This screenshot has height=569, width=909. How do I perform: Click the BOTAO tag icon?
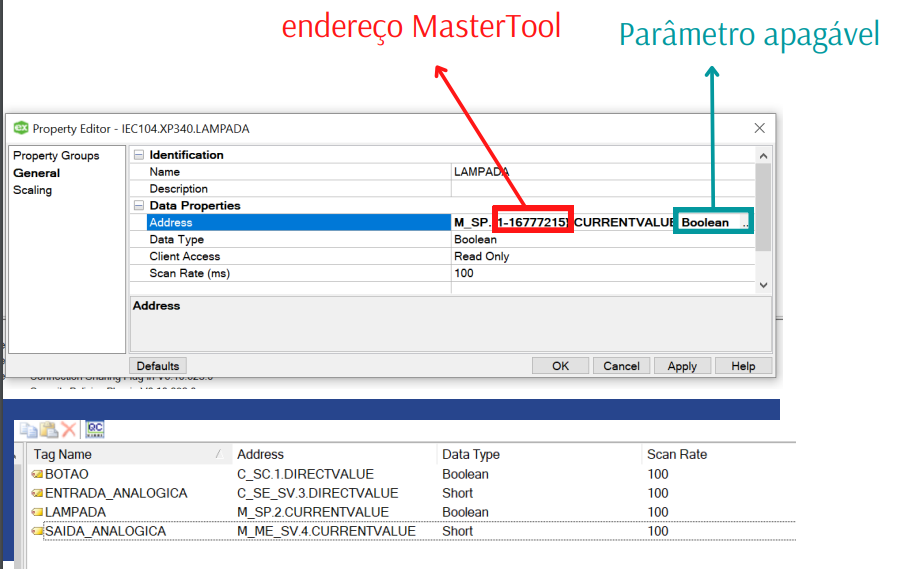(37, 474)
